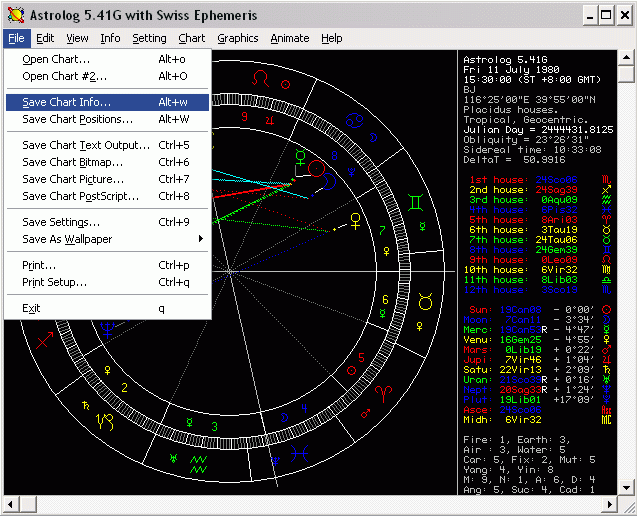The height and width of the screenshot is (516, 637).
Task: Choose Save Chart PostScript... entry
Action: (x=108, y=197)
